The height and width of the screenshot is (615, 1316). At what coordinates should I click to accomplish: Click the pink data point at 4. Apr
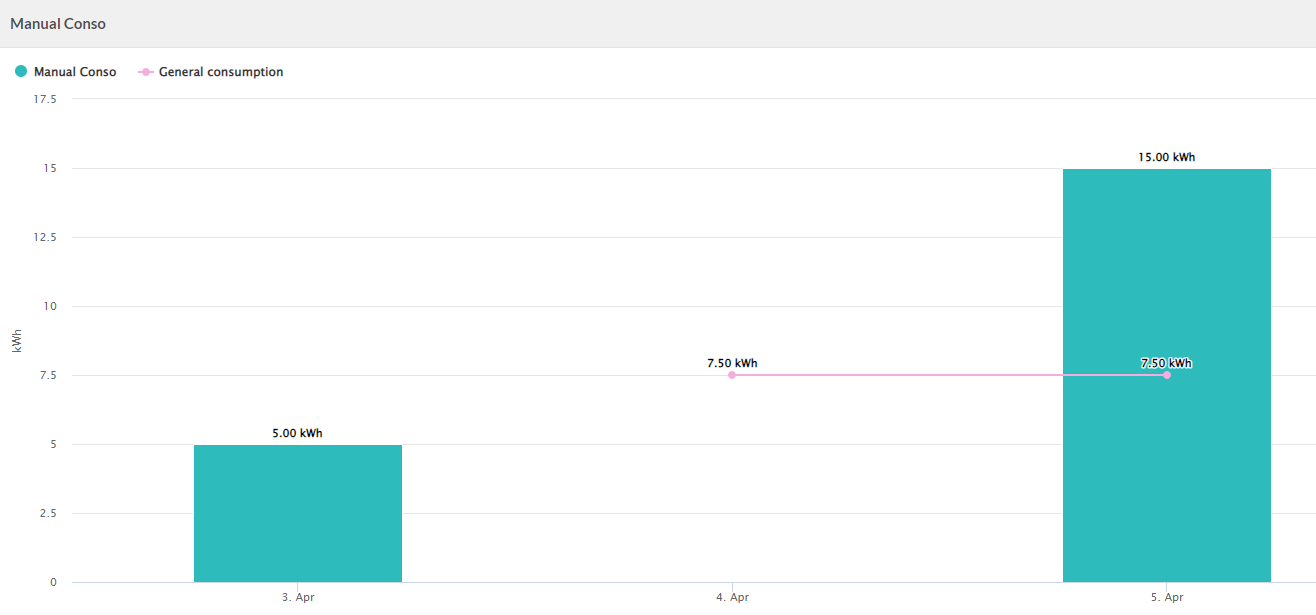[x=732, y=375]
